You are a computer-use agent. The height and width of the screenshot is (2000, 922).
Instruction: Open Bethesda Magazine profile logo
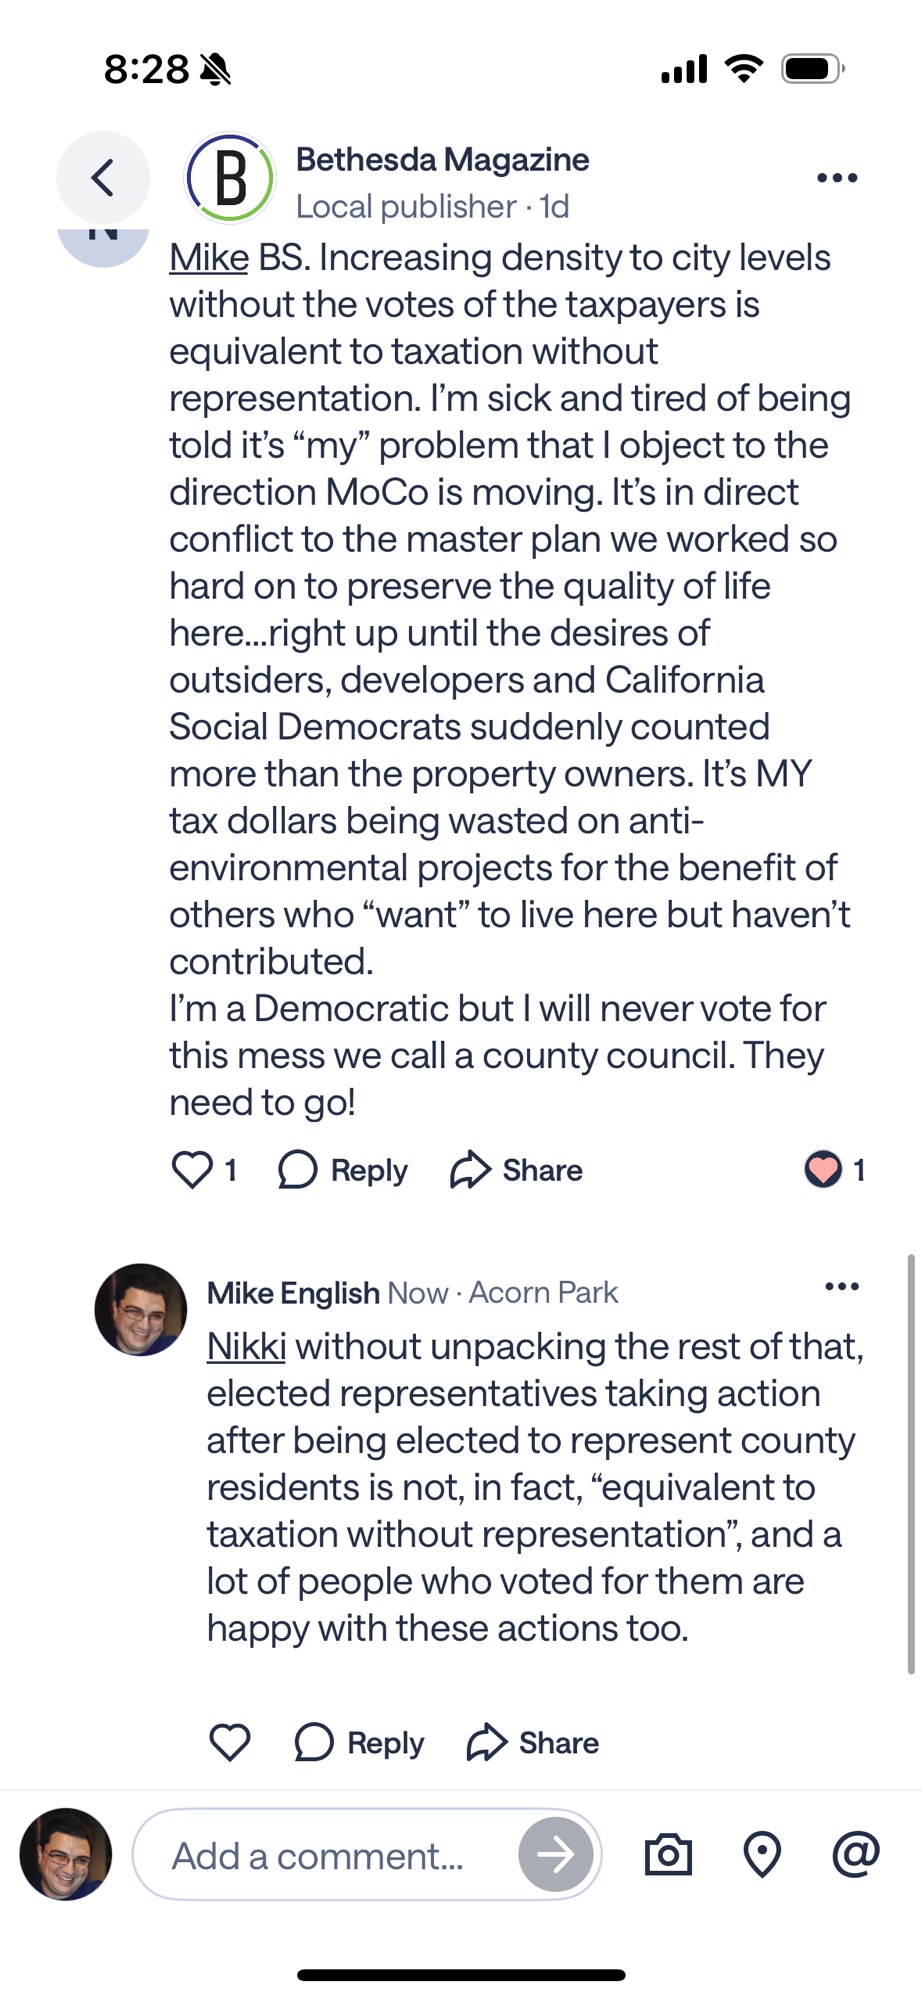point(231,178)
